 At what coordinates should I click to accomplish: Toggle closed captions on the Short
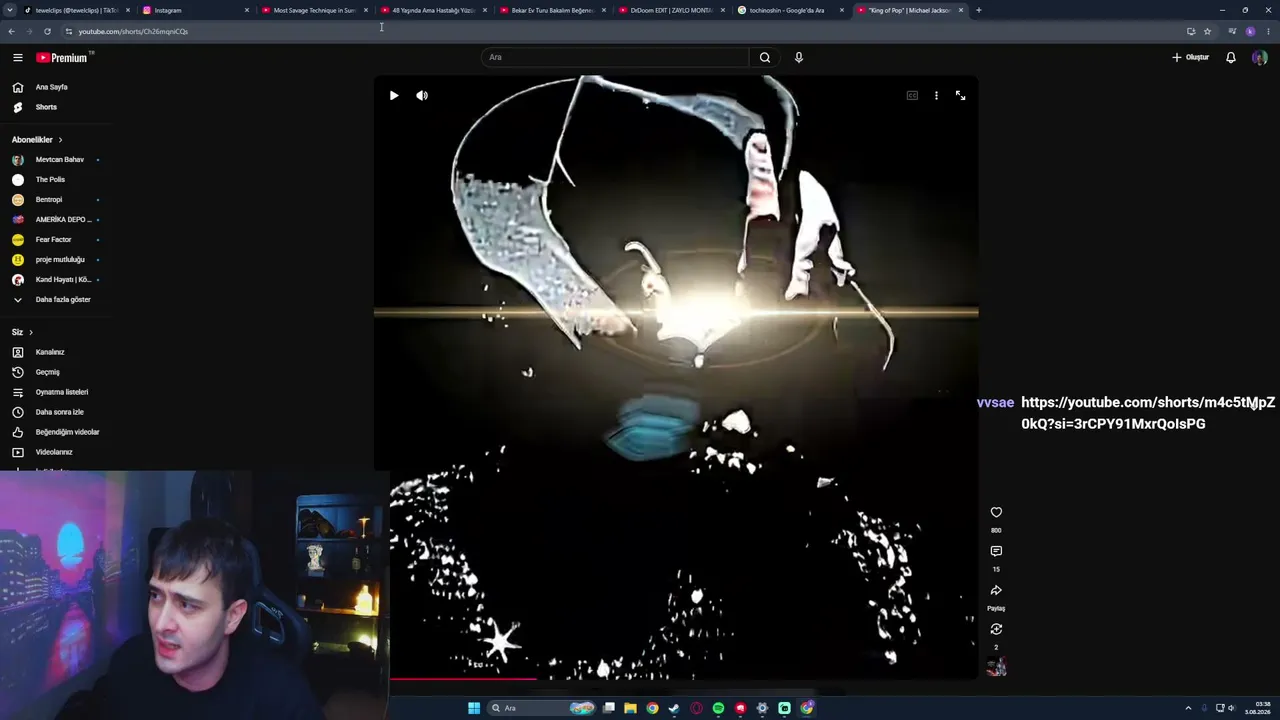(912, 96)
